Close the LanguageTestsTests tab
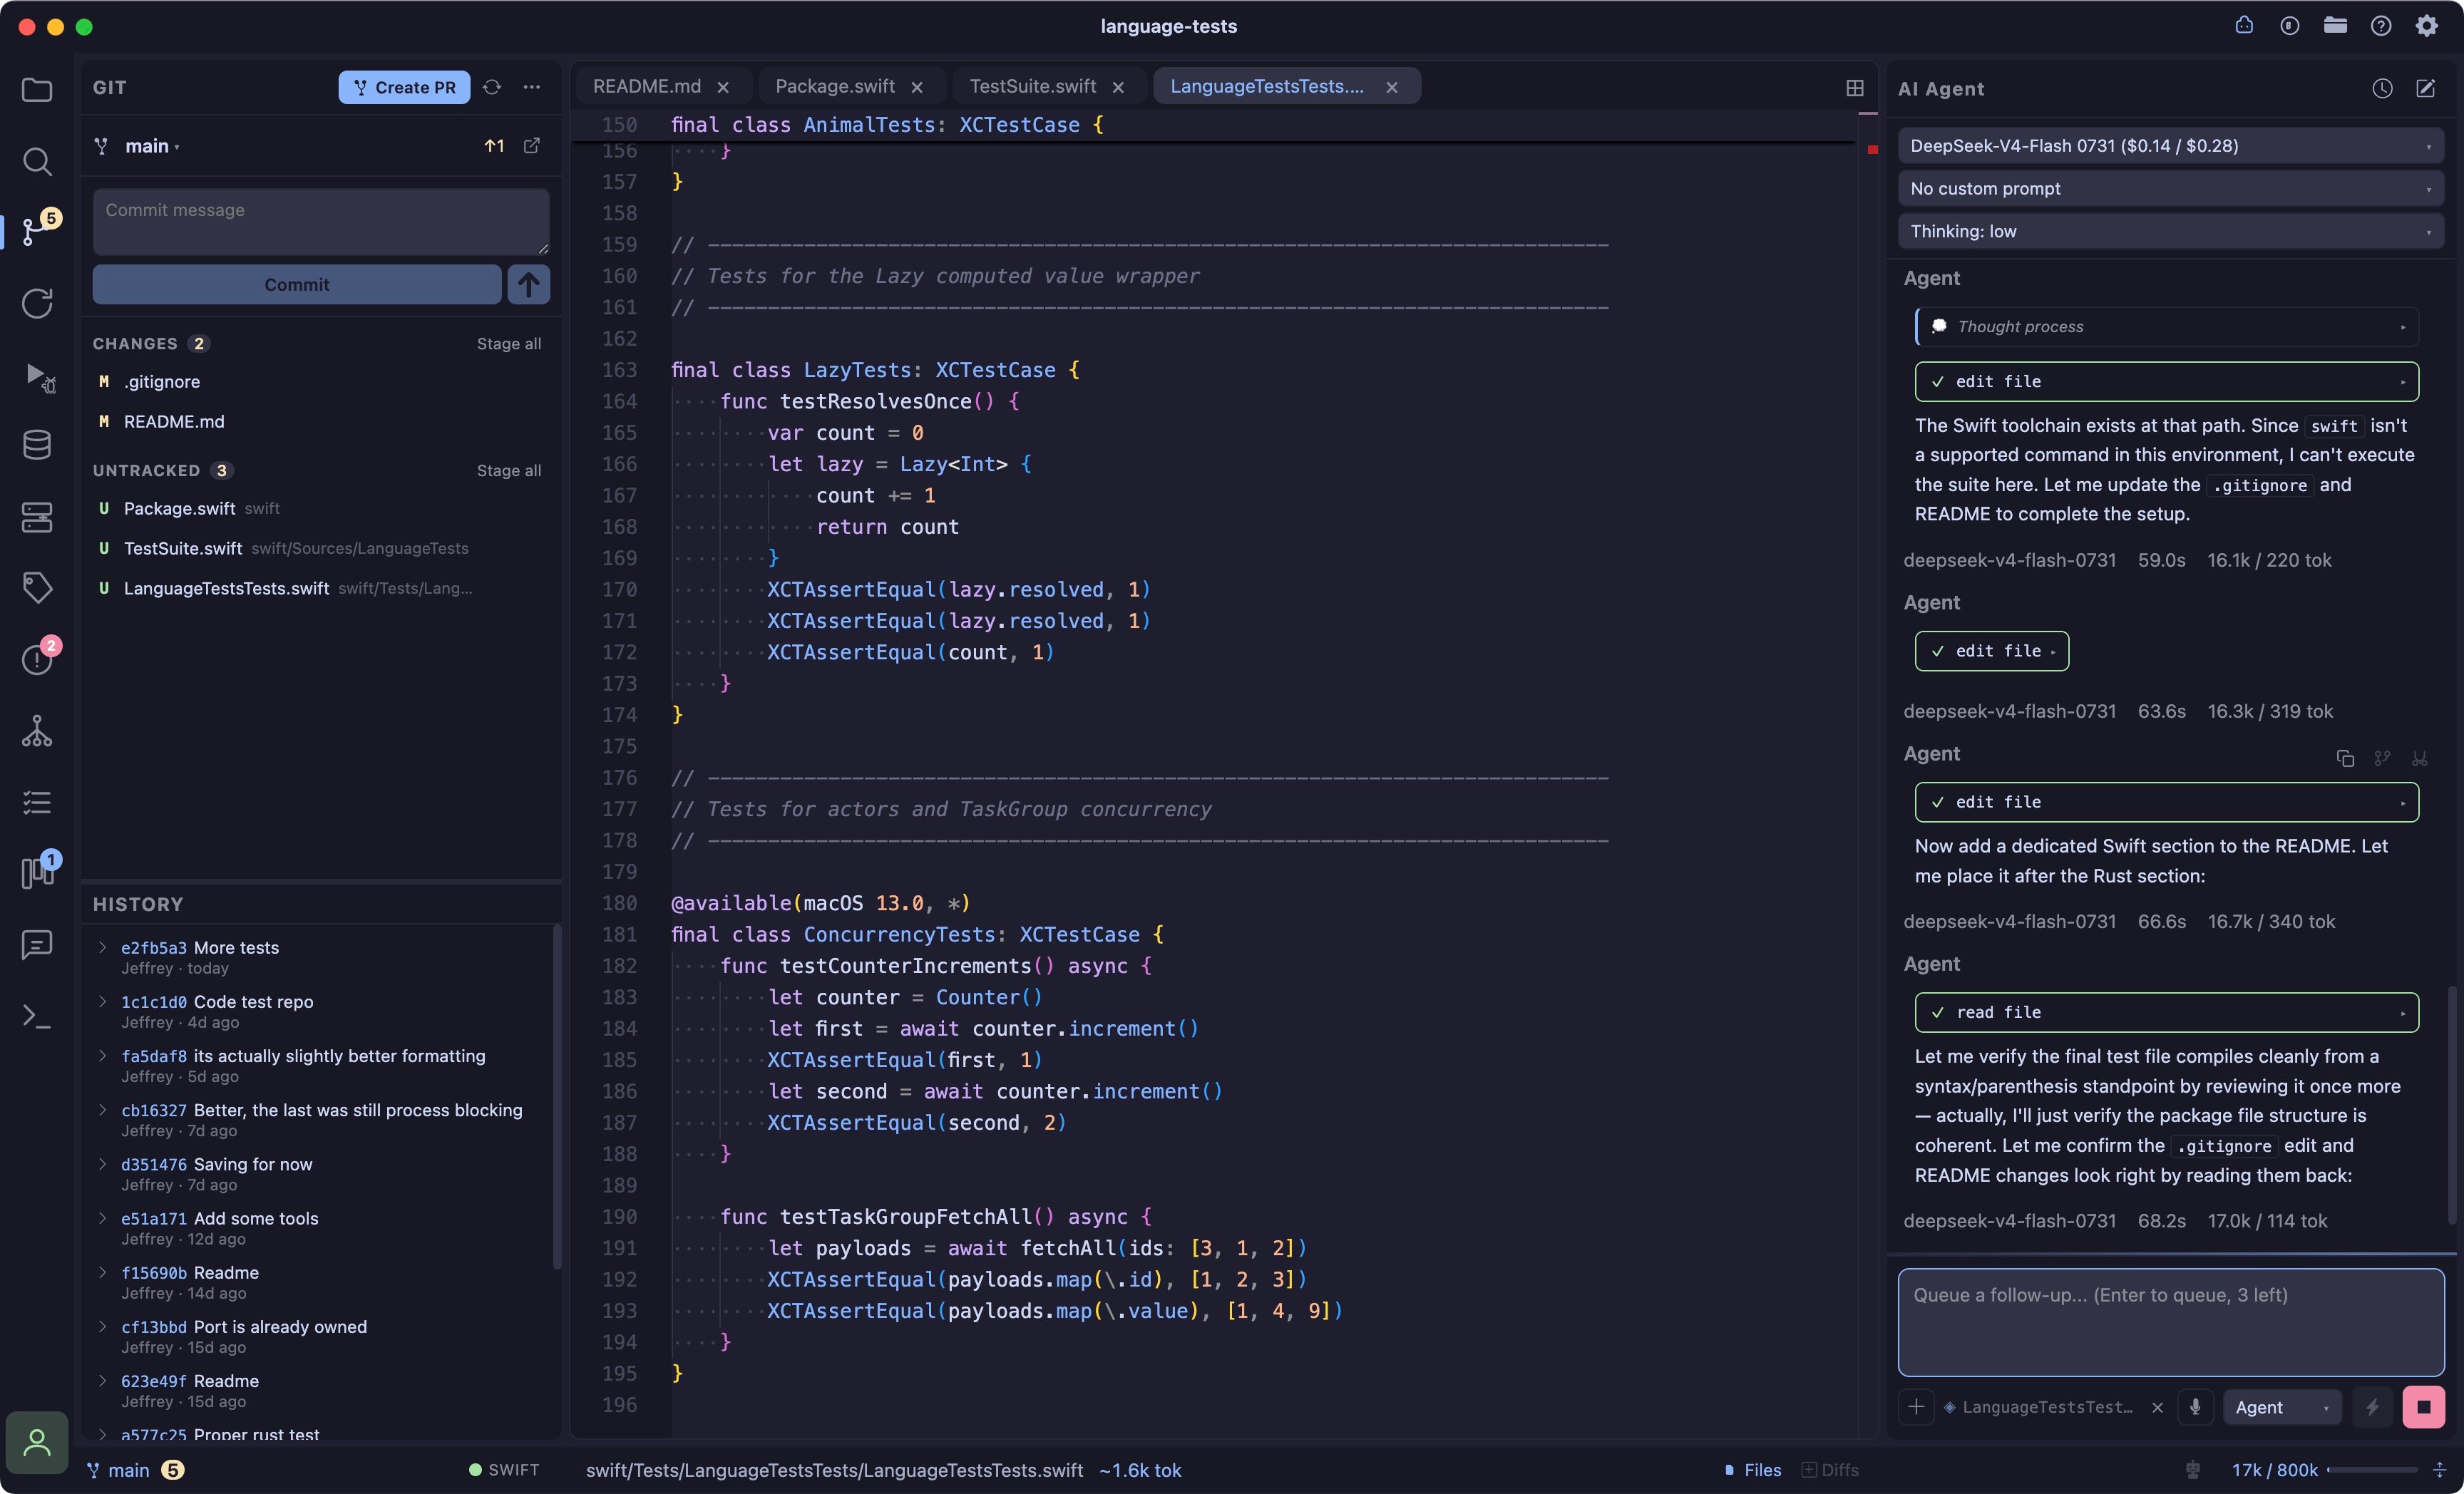 click(x=1391, y=88)
